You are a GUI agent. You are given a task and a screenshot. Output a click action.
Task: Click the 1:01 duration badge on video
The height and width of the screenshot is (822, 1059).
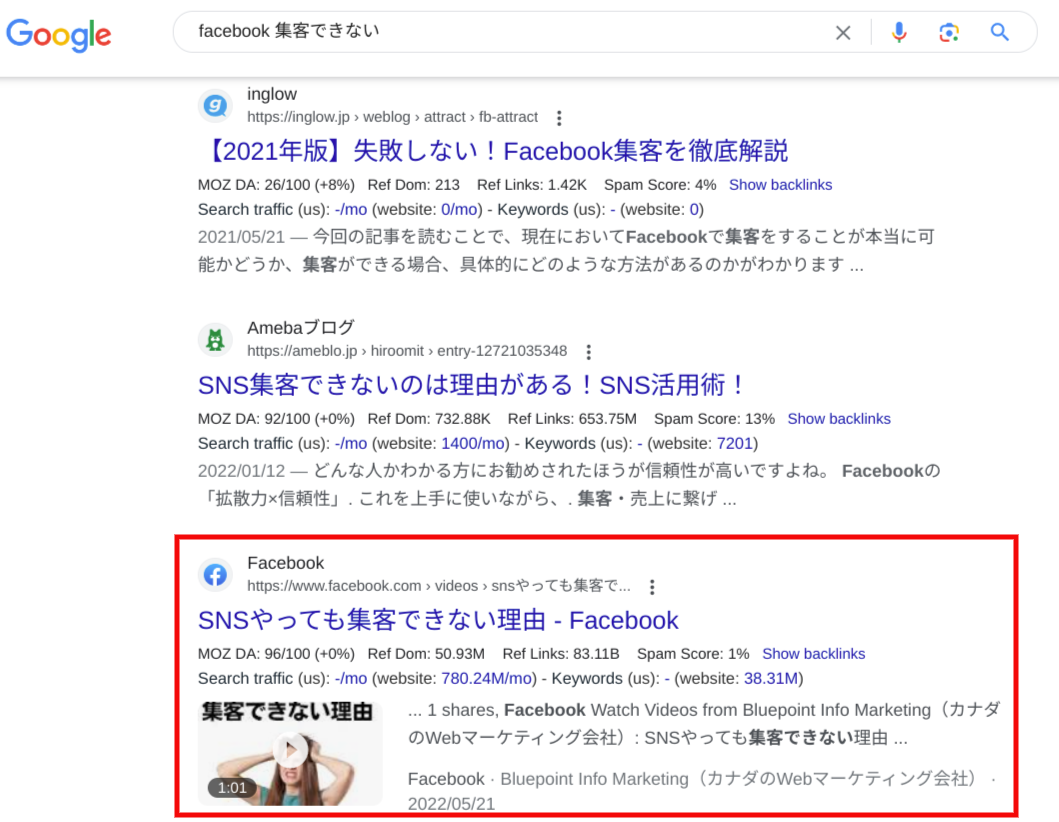pos(232,788)
